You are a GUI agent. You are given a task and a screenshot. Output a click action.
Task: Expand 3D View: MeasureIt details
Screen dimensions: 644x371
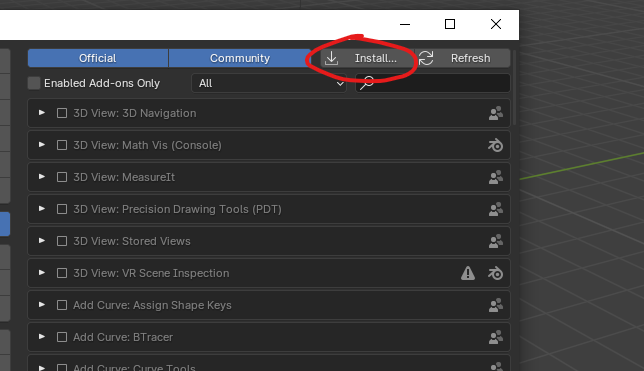(41, 177)
